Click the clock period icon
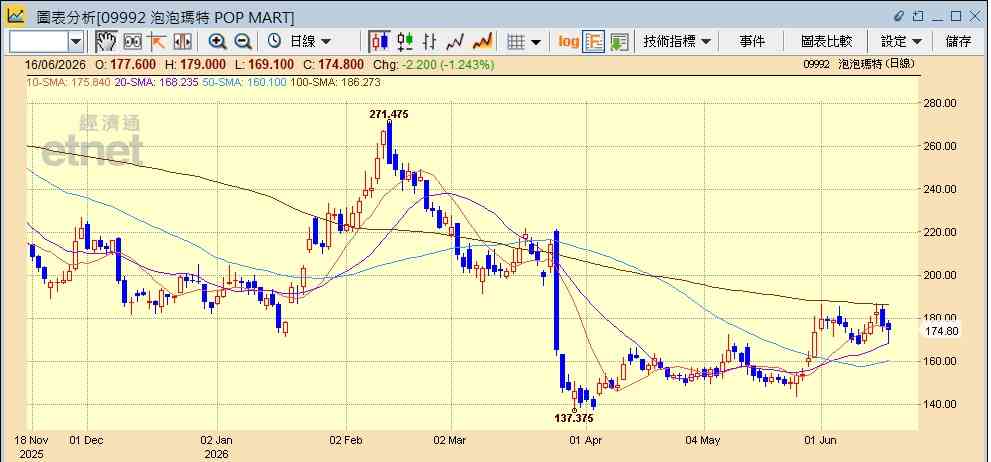Screen dimensions: 991x462 click(274, 42)
